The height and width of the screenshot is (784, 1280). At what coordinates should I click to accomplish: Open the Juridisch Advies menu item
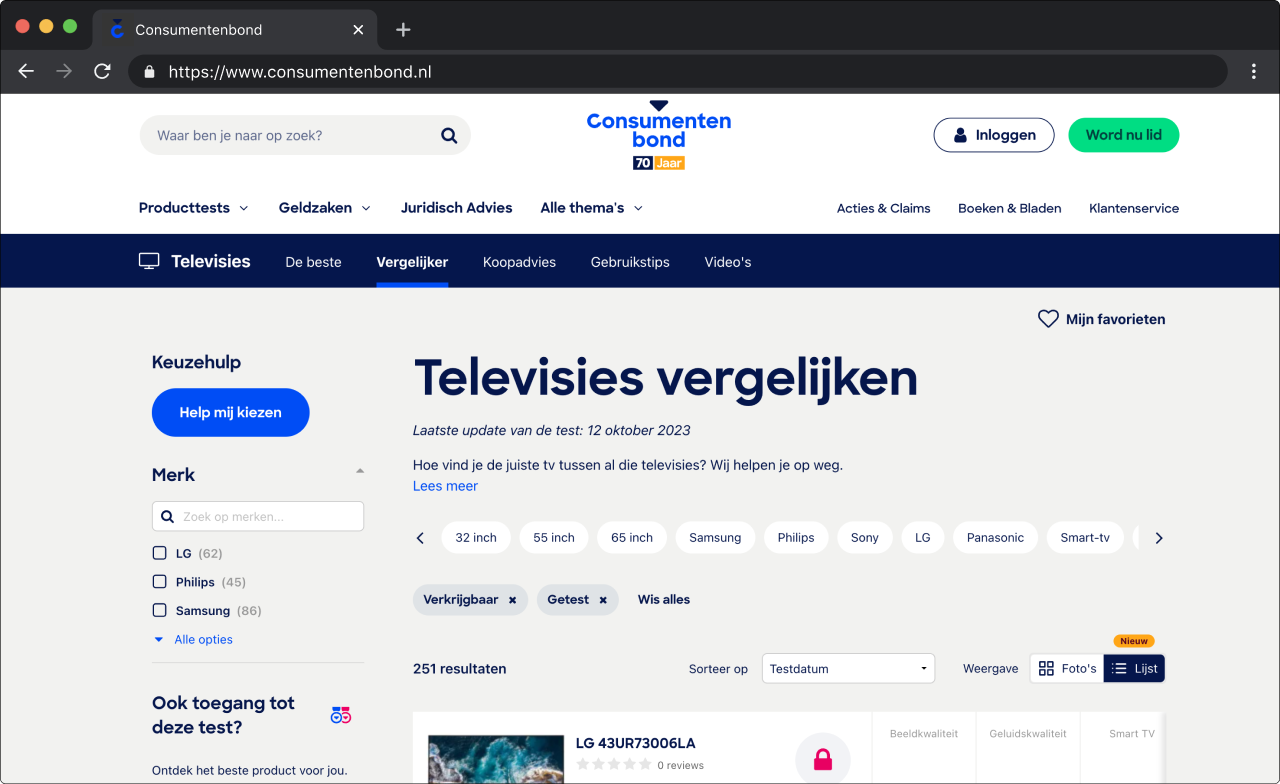pos(456,208)
